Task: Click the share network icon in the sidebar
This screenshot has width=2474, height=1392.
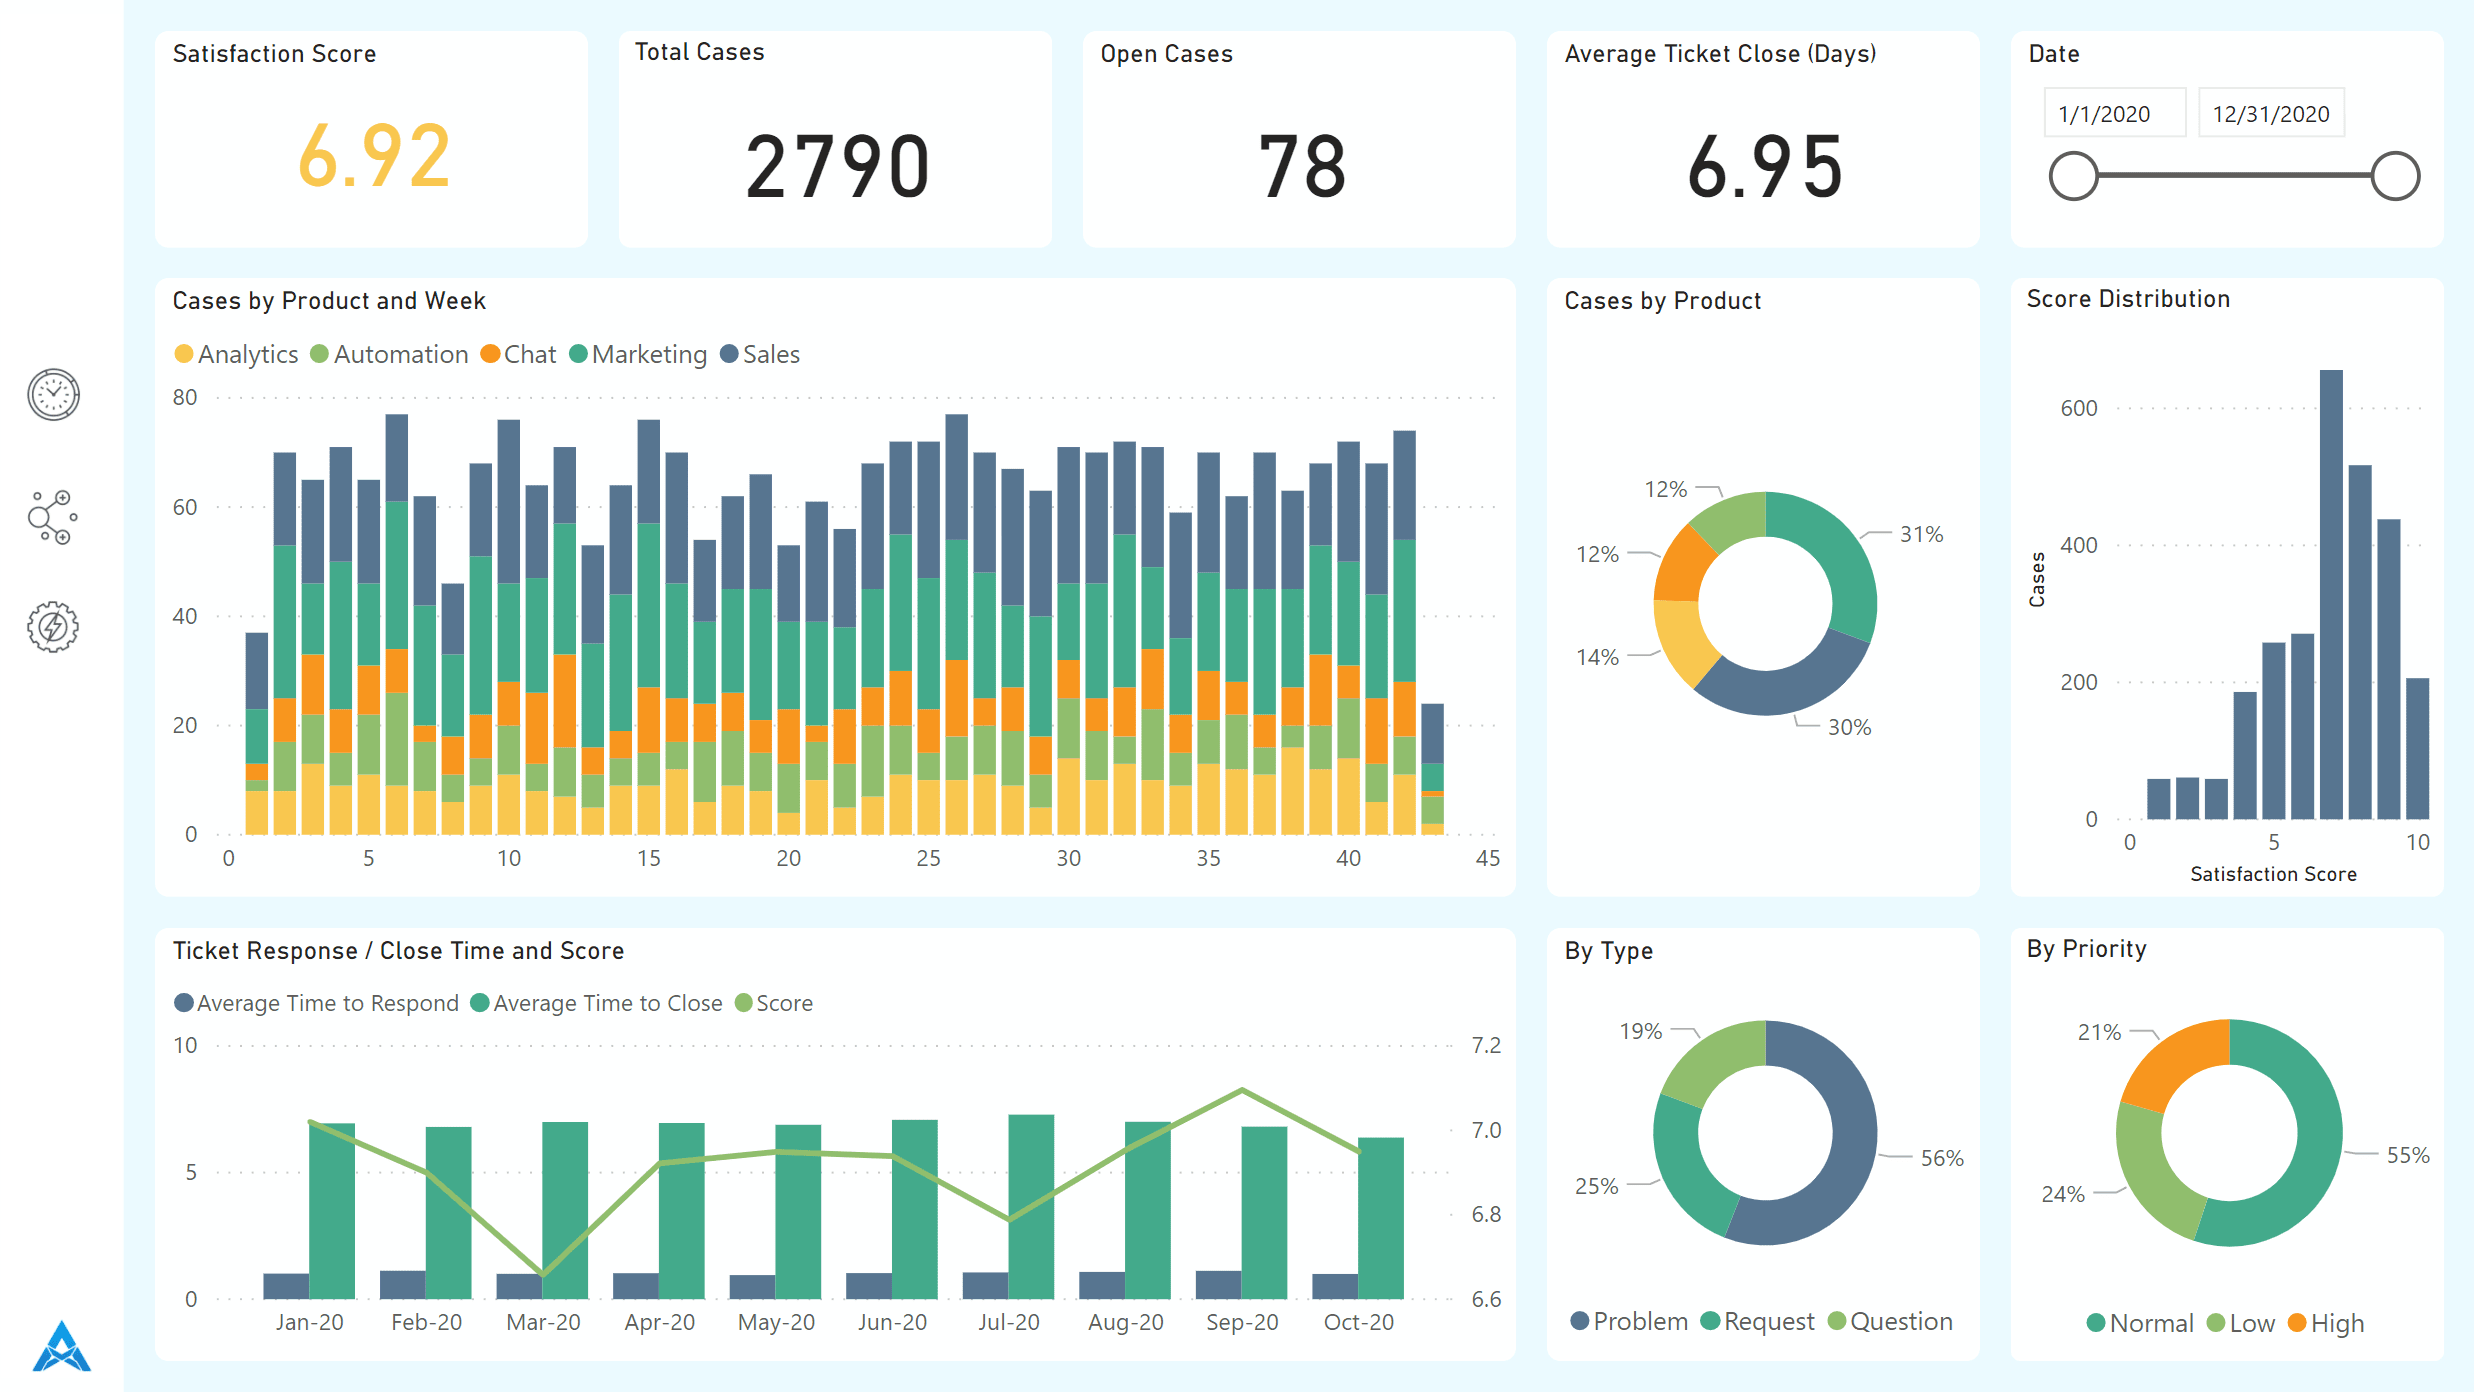Action: 53,515
